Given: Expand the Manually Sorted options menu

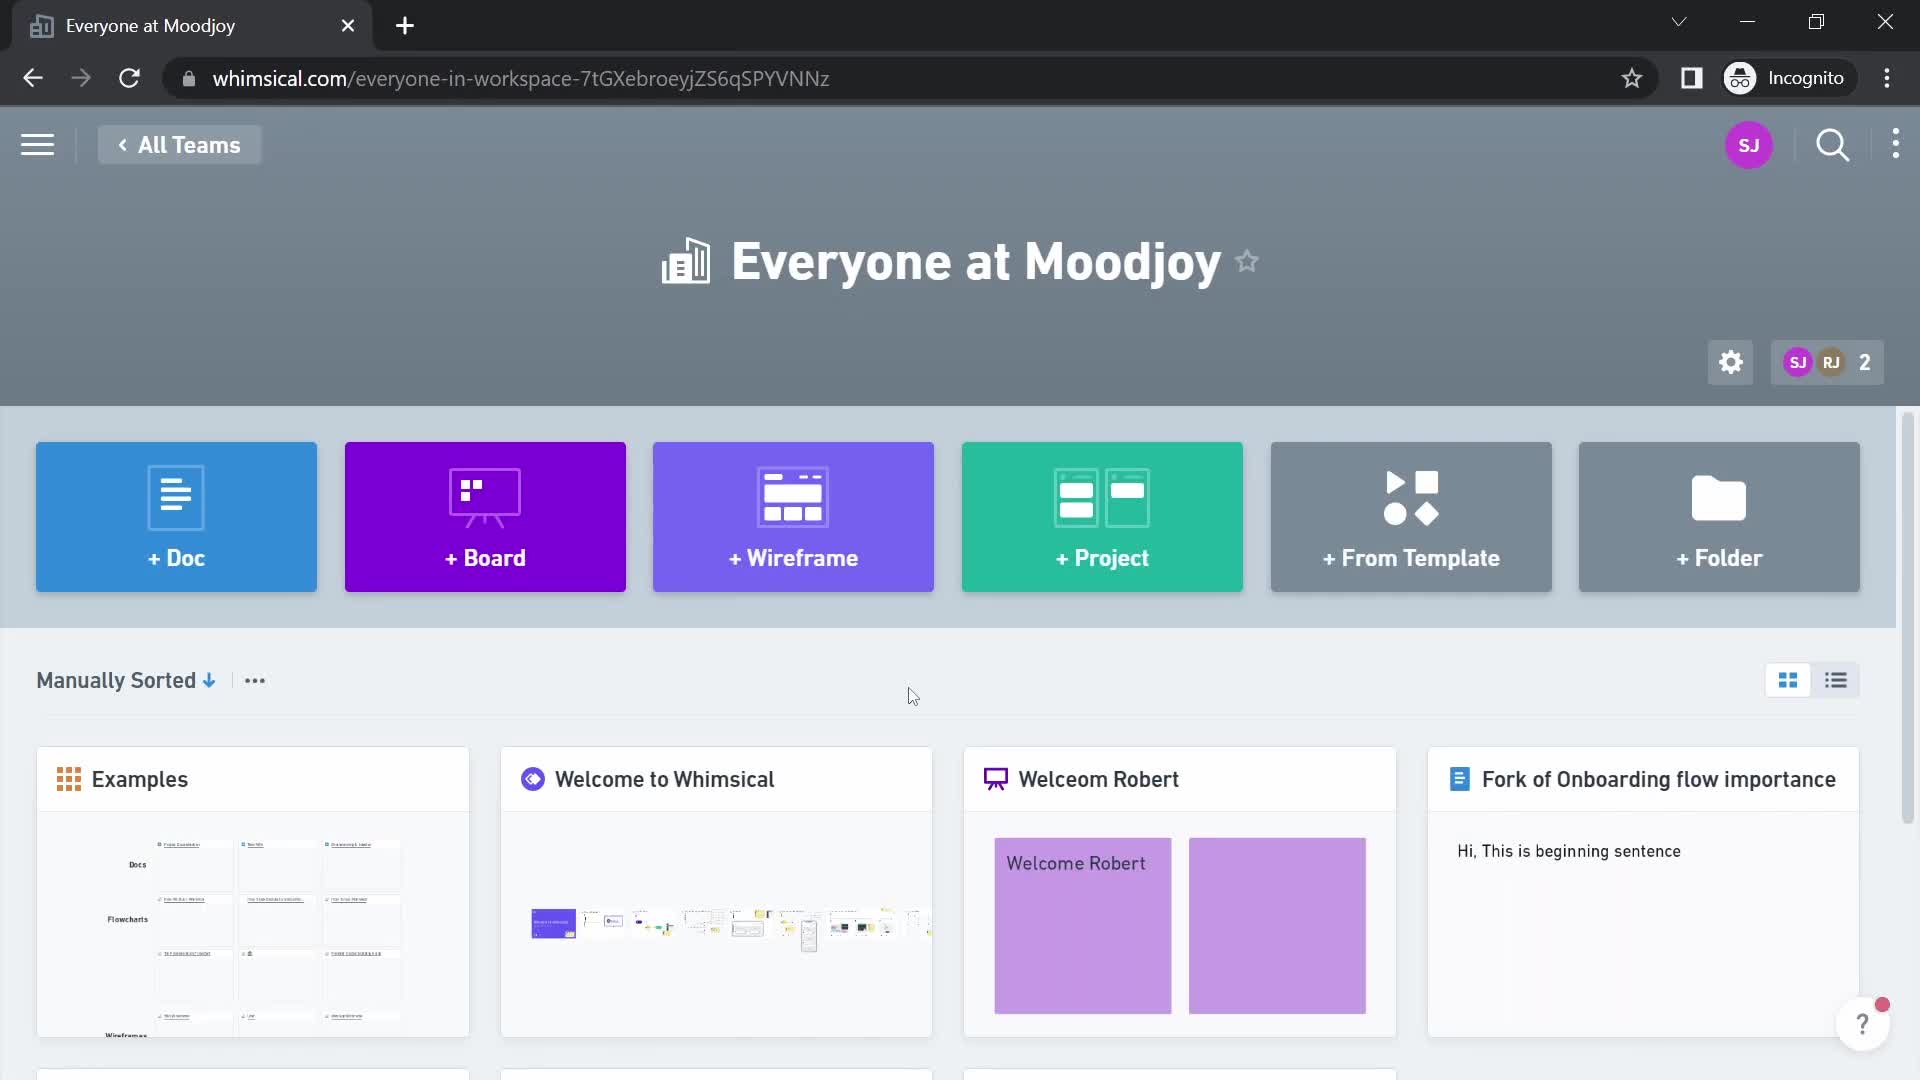Looking at the screenshot, I should point(255,680).
